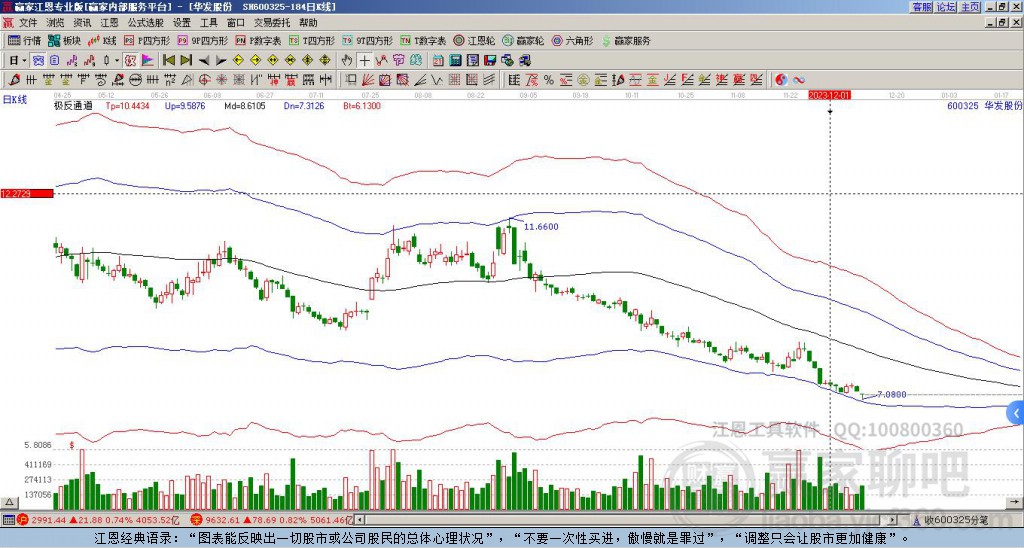Open the 客服 link

click(x=921, y=7)
